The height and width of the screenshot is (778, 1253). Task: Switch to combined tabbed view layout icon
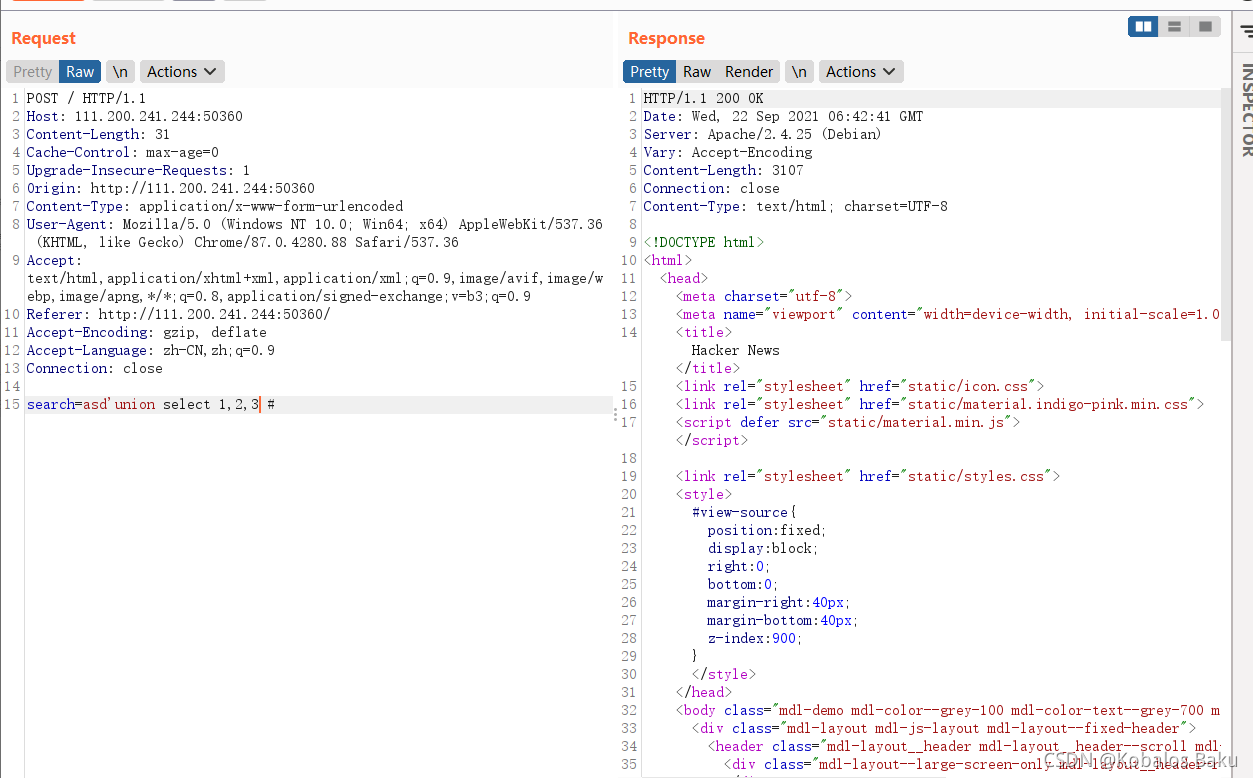(x=1205, y=27)
